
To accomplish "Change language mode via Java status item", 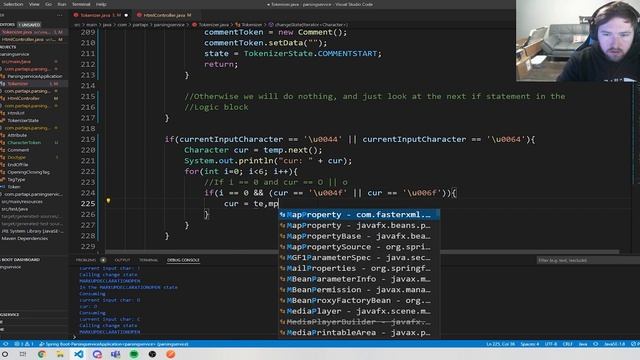I will click(x=583, y=344).
